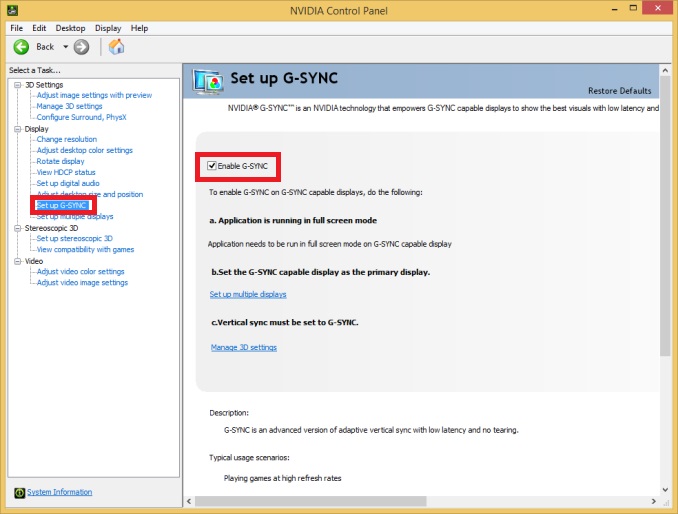This screenshot has width=678, height=514.
Task: Select Adjust image settings with preview
Action: tap(94, 95)
